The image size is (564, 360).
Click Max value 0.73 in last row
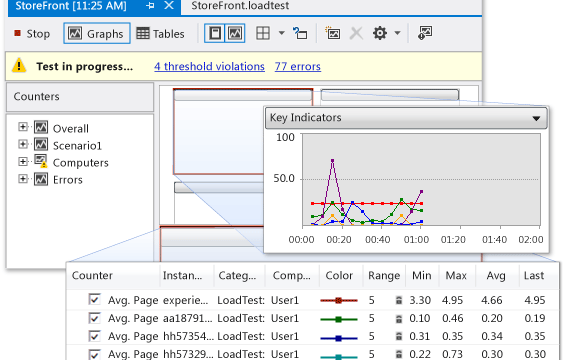click(x=452, y=354)
